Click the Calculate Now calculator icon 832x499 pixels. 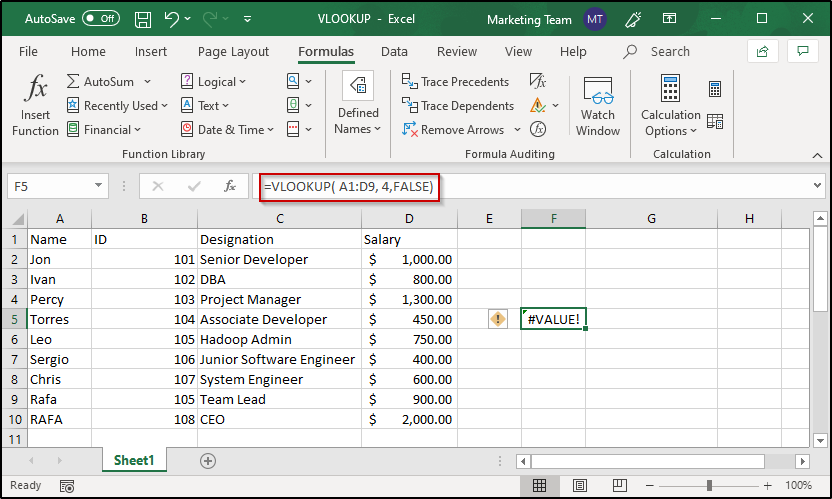[715, 89]
